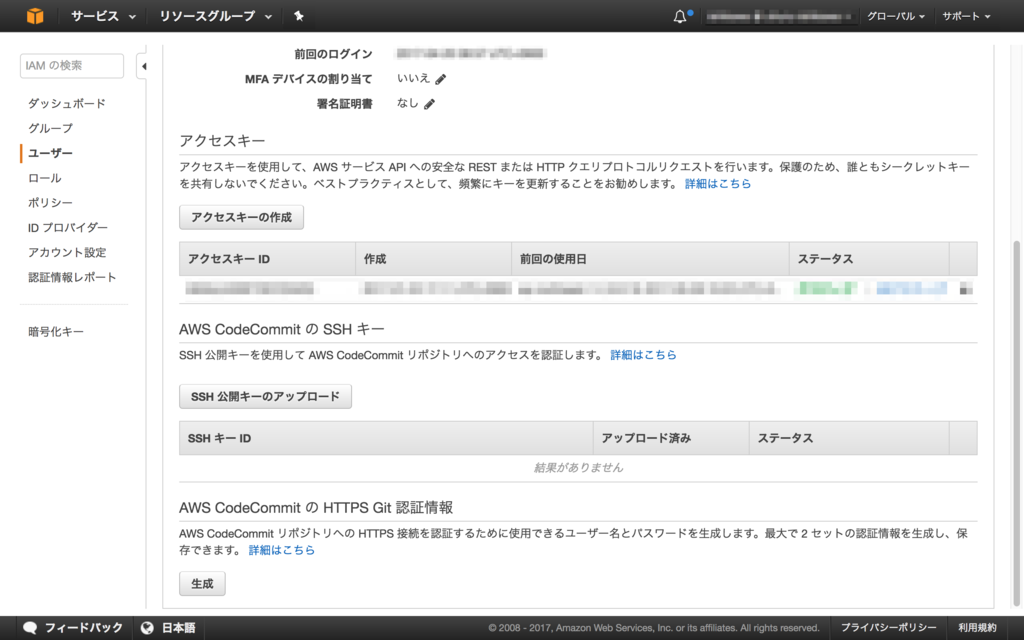1024x640 pixels.
Task: Open 認証情報レポート in sidebar
Action: click(x=72, y=277)
